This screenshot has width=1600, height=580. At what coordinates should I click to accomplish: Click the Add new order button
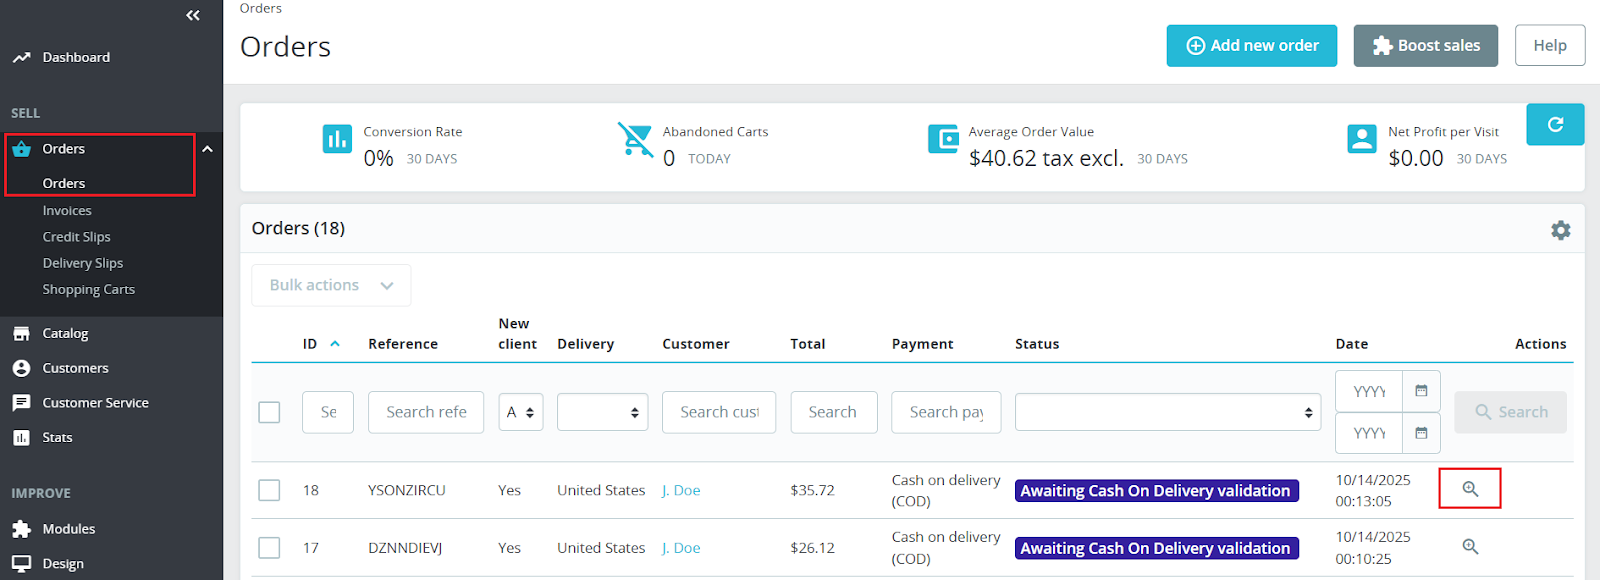click(x=1251, y=46)
